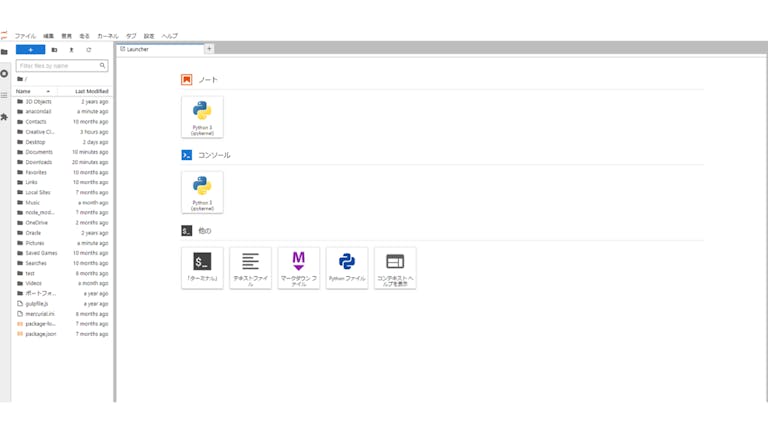The height and width of the screenshot is (432, 768).
Task: Select the 3D Objects folder
Action: [x=62, y=101]
